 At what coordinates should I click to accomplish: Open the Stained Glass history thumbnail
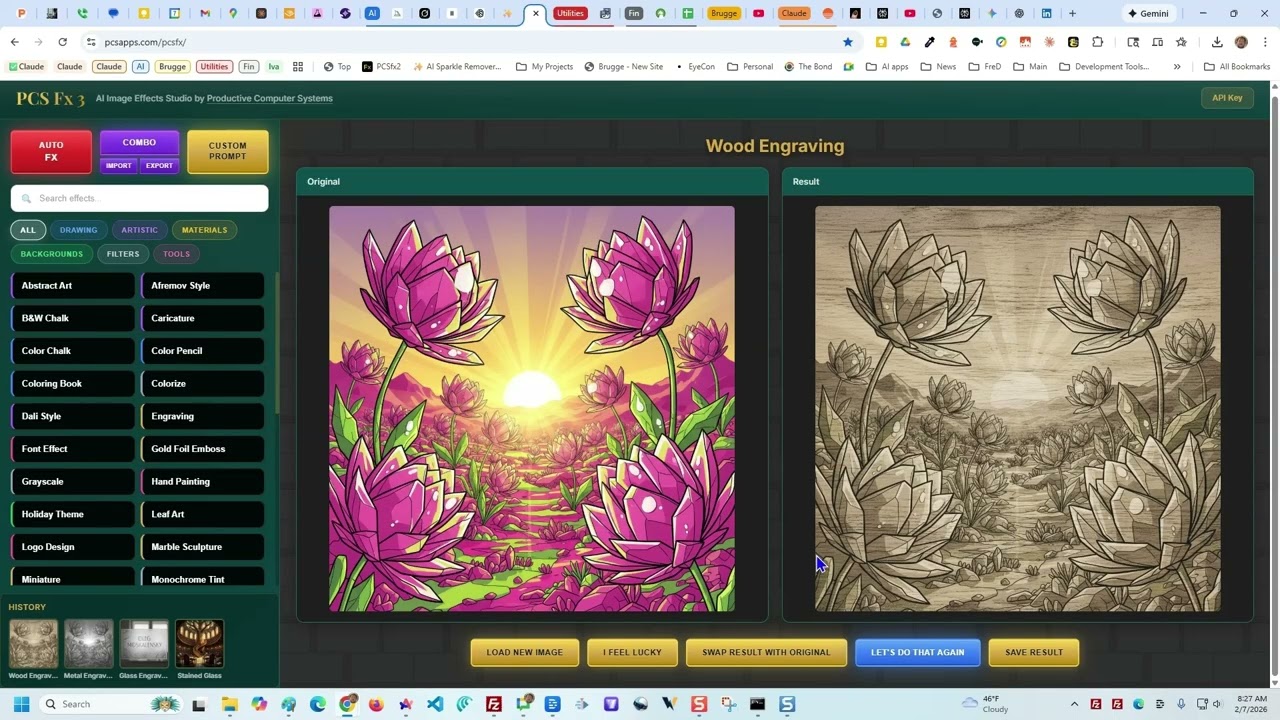click(199, 644)
